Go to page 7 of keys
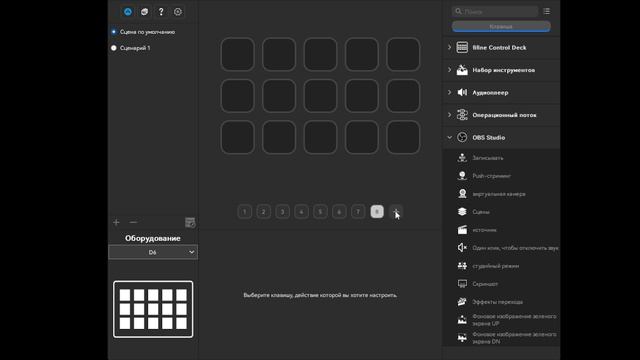 358,212
